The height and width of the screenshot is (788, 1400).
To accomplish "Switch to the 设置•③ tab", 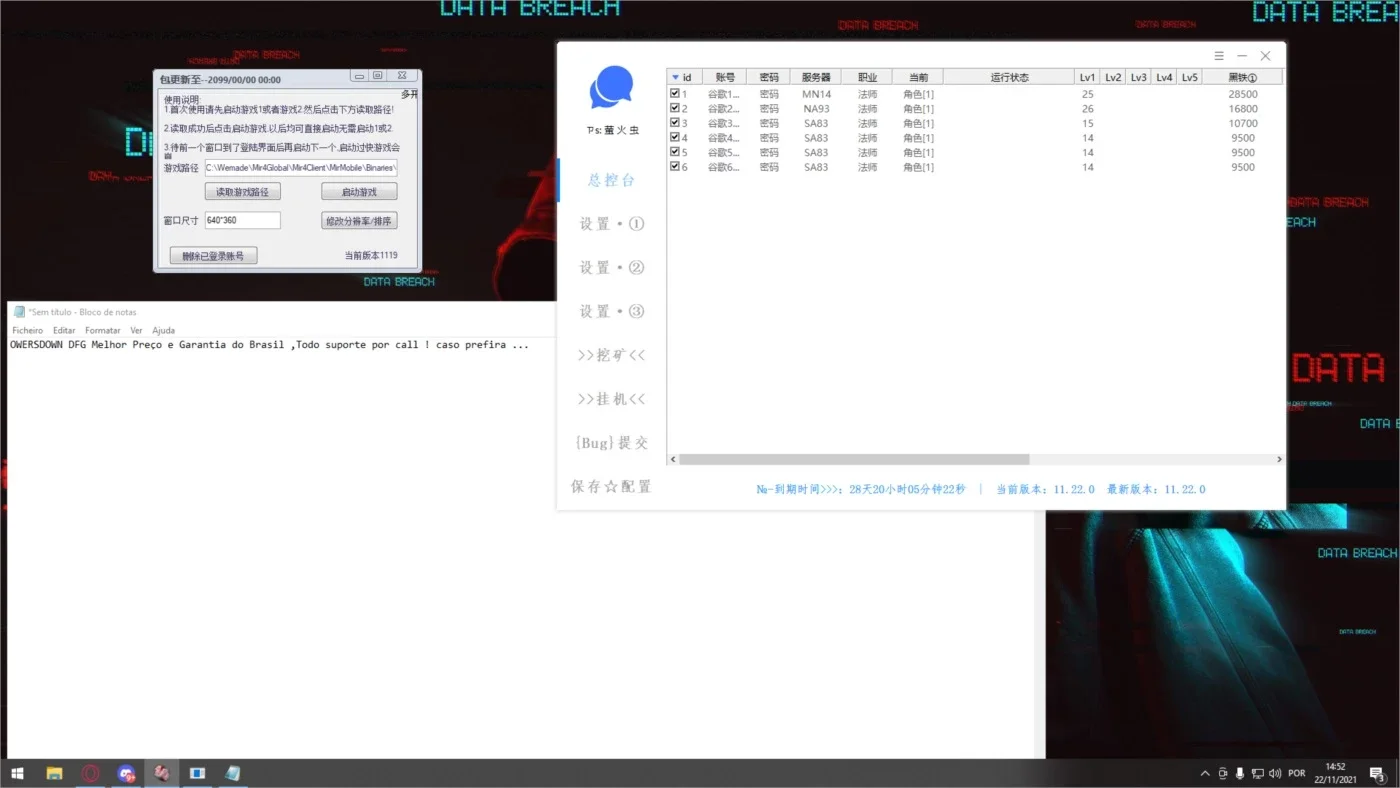I will click(x=611, y=312).
